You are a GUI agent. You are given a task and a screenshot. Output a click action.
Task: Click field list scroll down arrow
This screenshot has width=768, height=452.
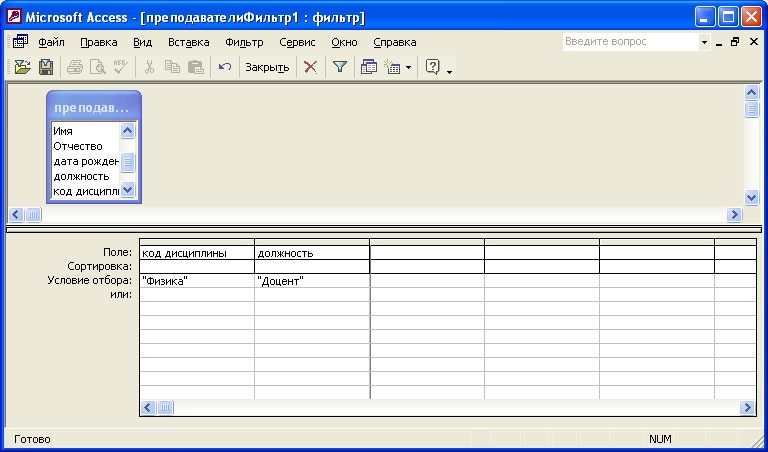[127, 190]
